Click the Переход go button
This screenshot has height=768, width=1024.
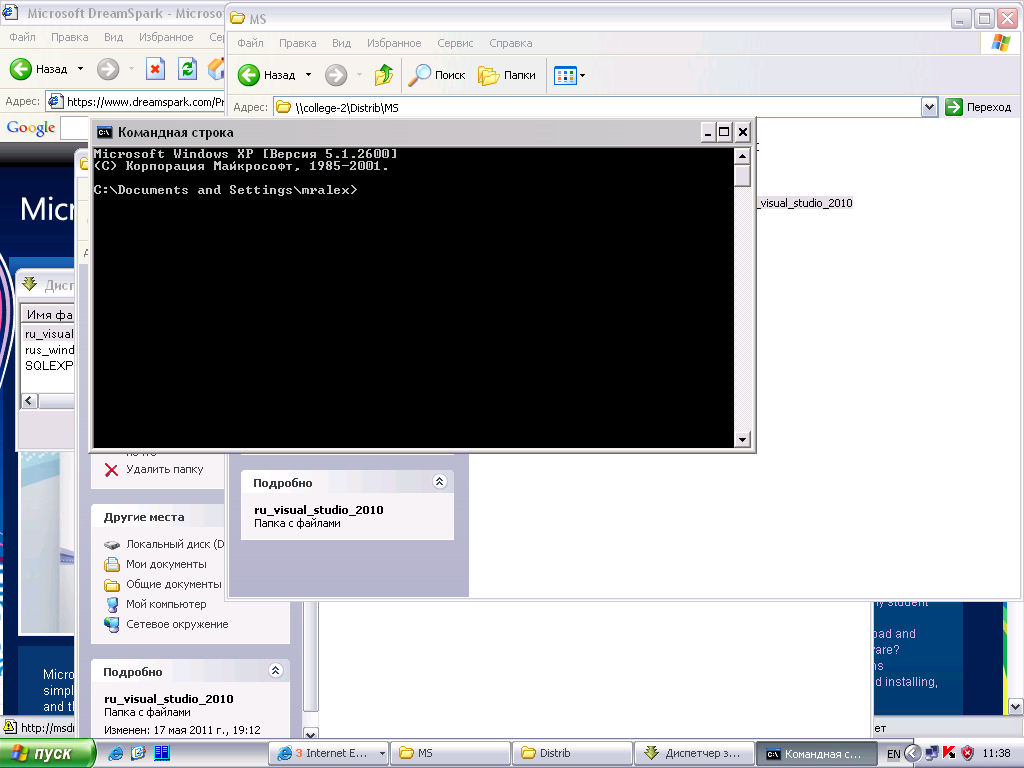[978, 107]
